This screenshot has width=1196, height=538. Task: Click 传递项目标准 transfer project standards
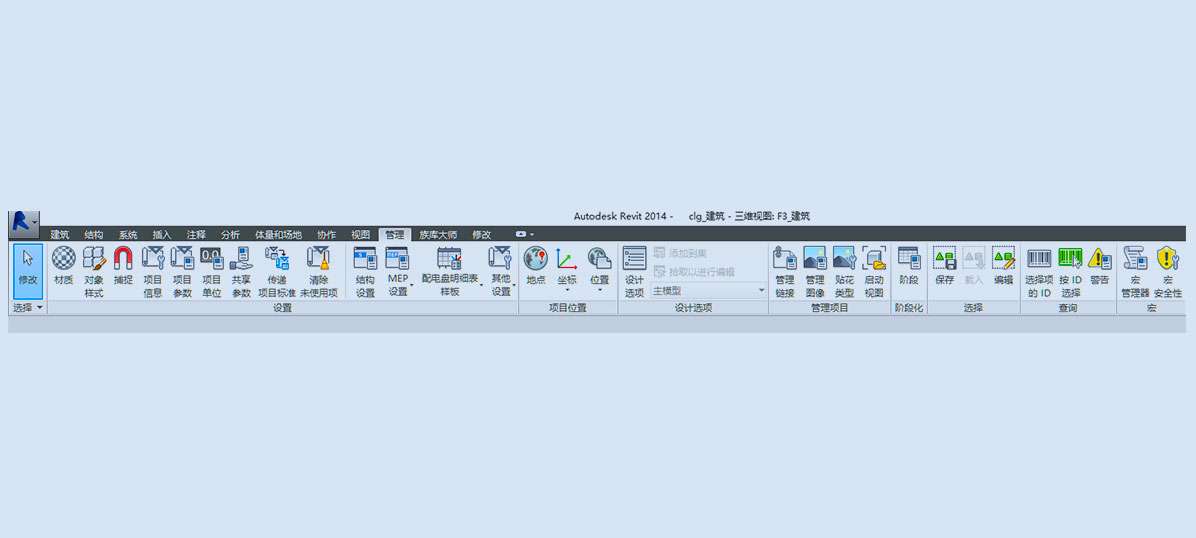277,272
